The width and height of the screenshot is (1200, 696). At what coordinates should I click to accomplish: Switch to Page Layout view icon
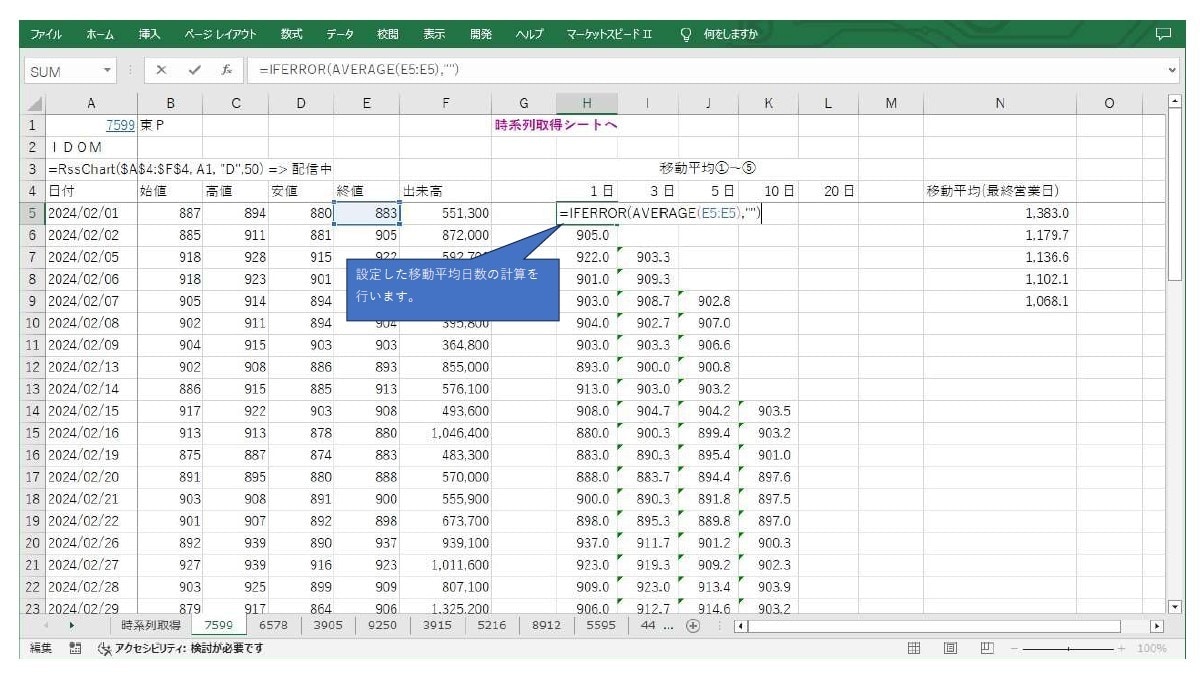(x=950, y=648)
